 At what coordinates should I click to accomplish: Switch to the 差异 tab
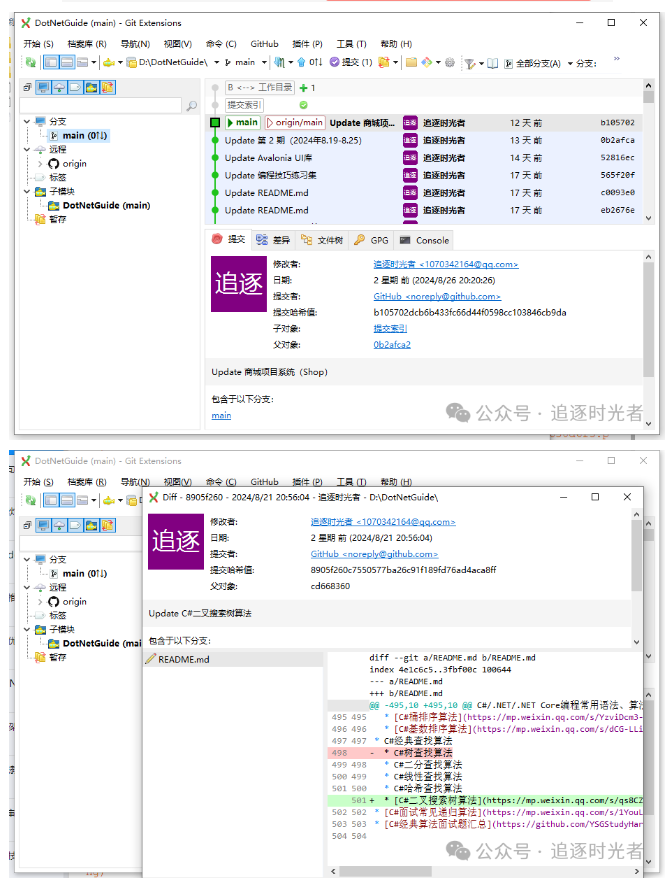(x=273, y=240)
